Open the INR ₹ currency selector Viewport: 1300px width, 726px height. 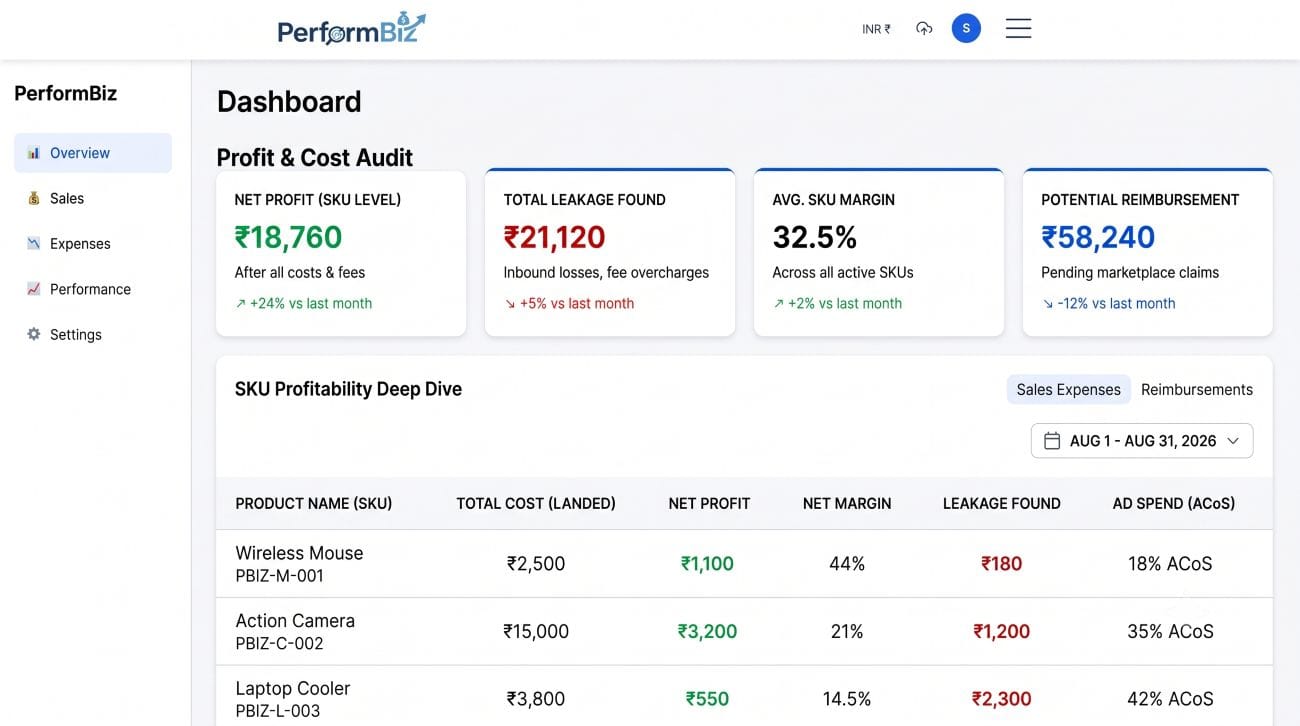(876, 29)
